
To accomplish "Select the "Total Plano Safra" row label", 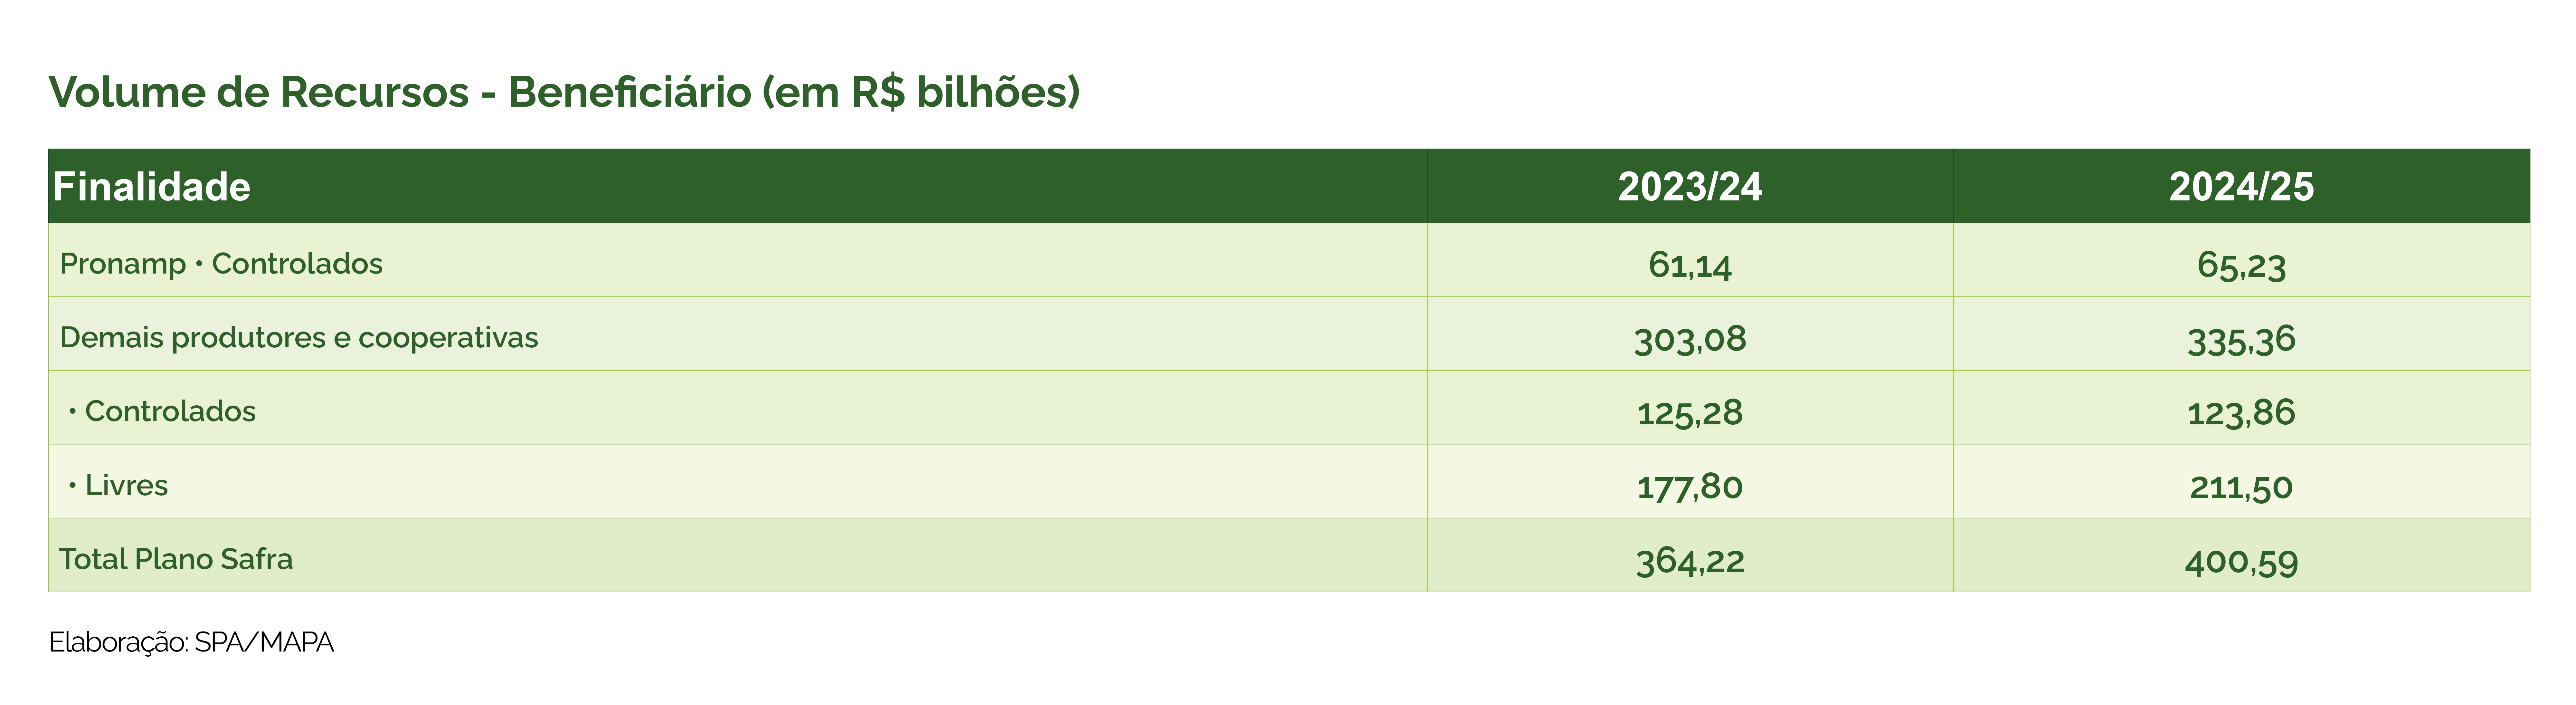I will pyautogui.click(x=176, y=559).
